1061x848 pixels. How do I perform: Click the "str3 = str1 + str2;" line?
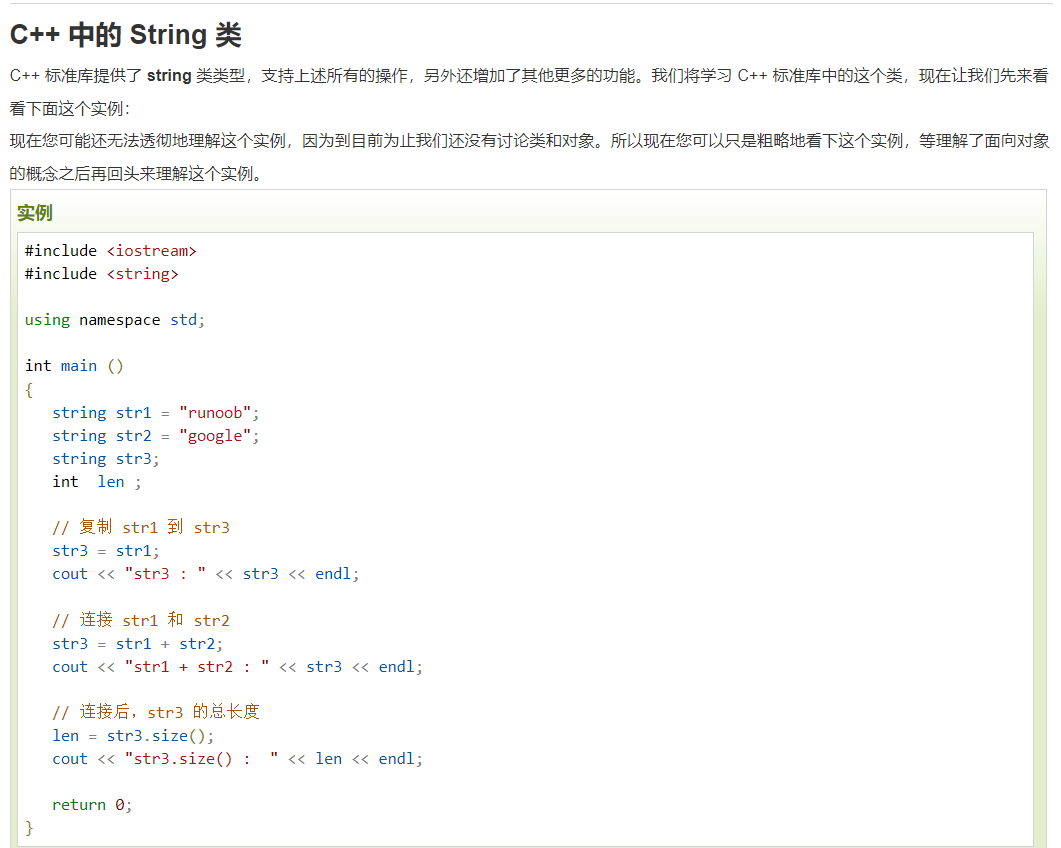tap(138, 644)
